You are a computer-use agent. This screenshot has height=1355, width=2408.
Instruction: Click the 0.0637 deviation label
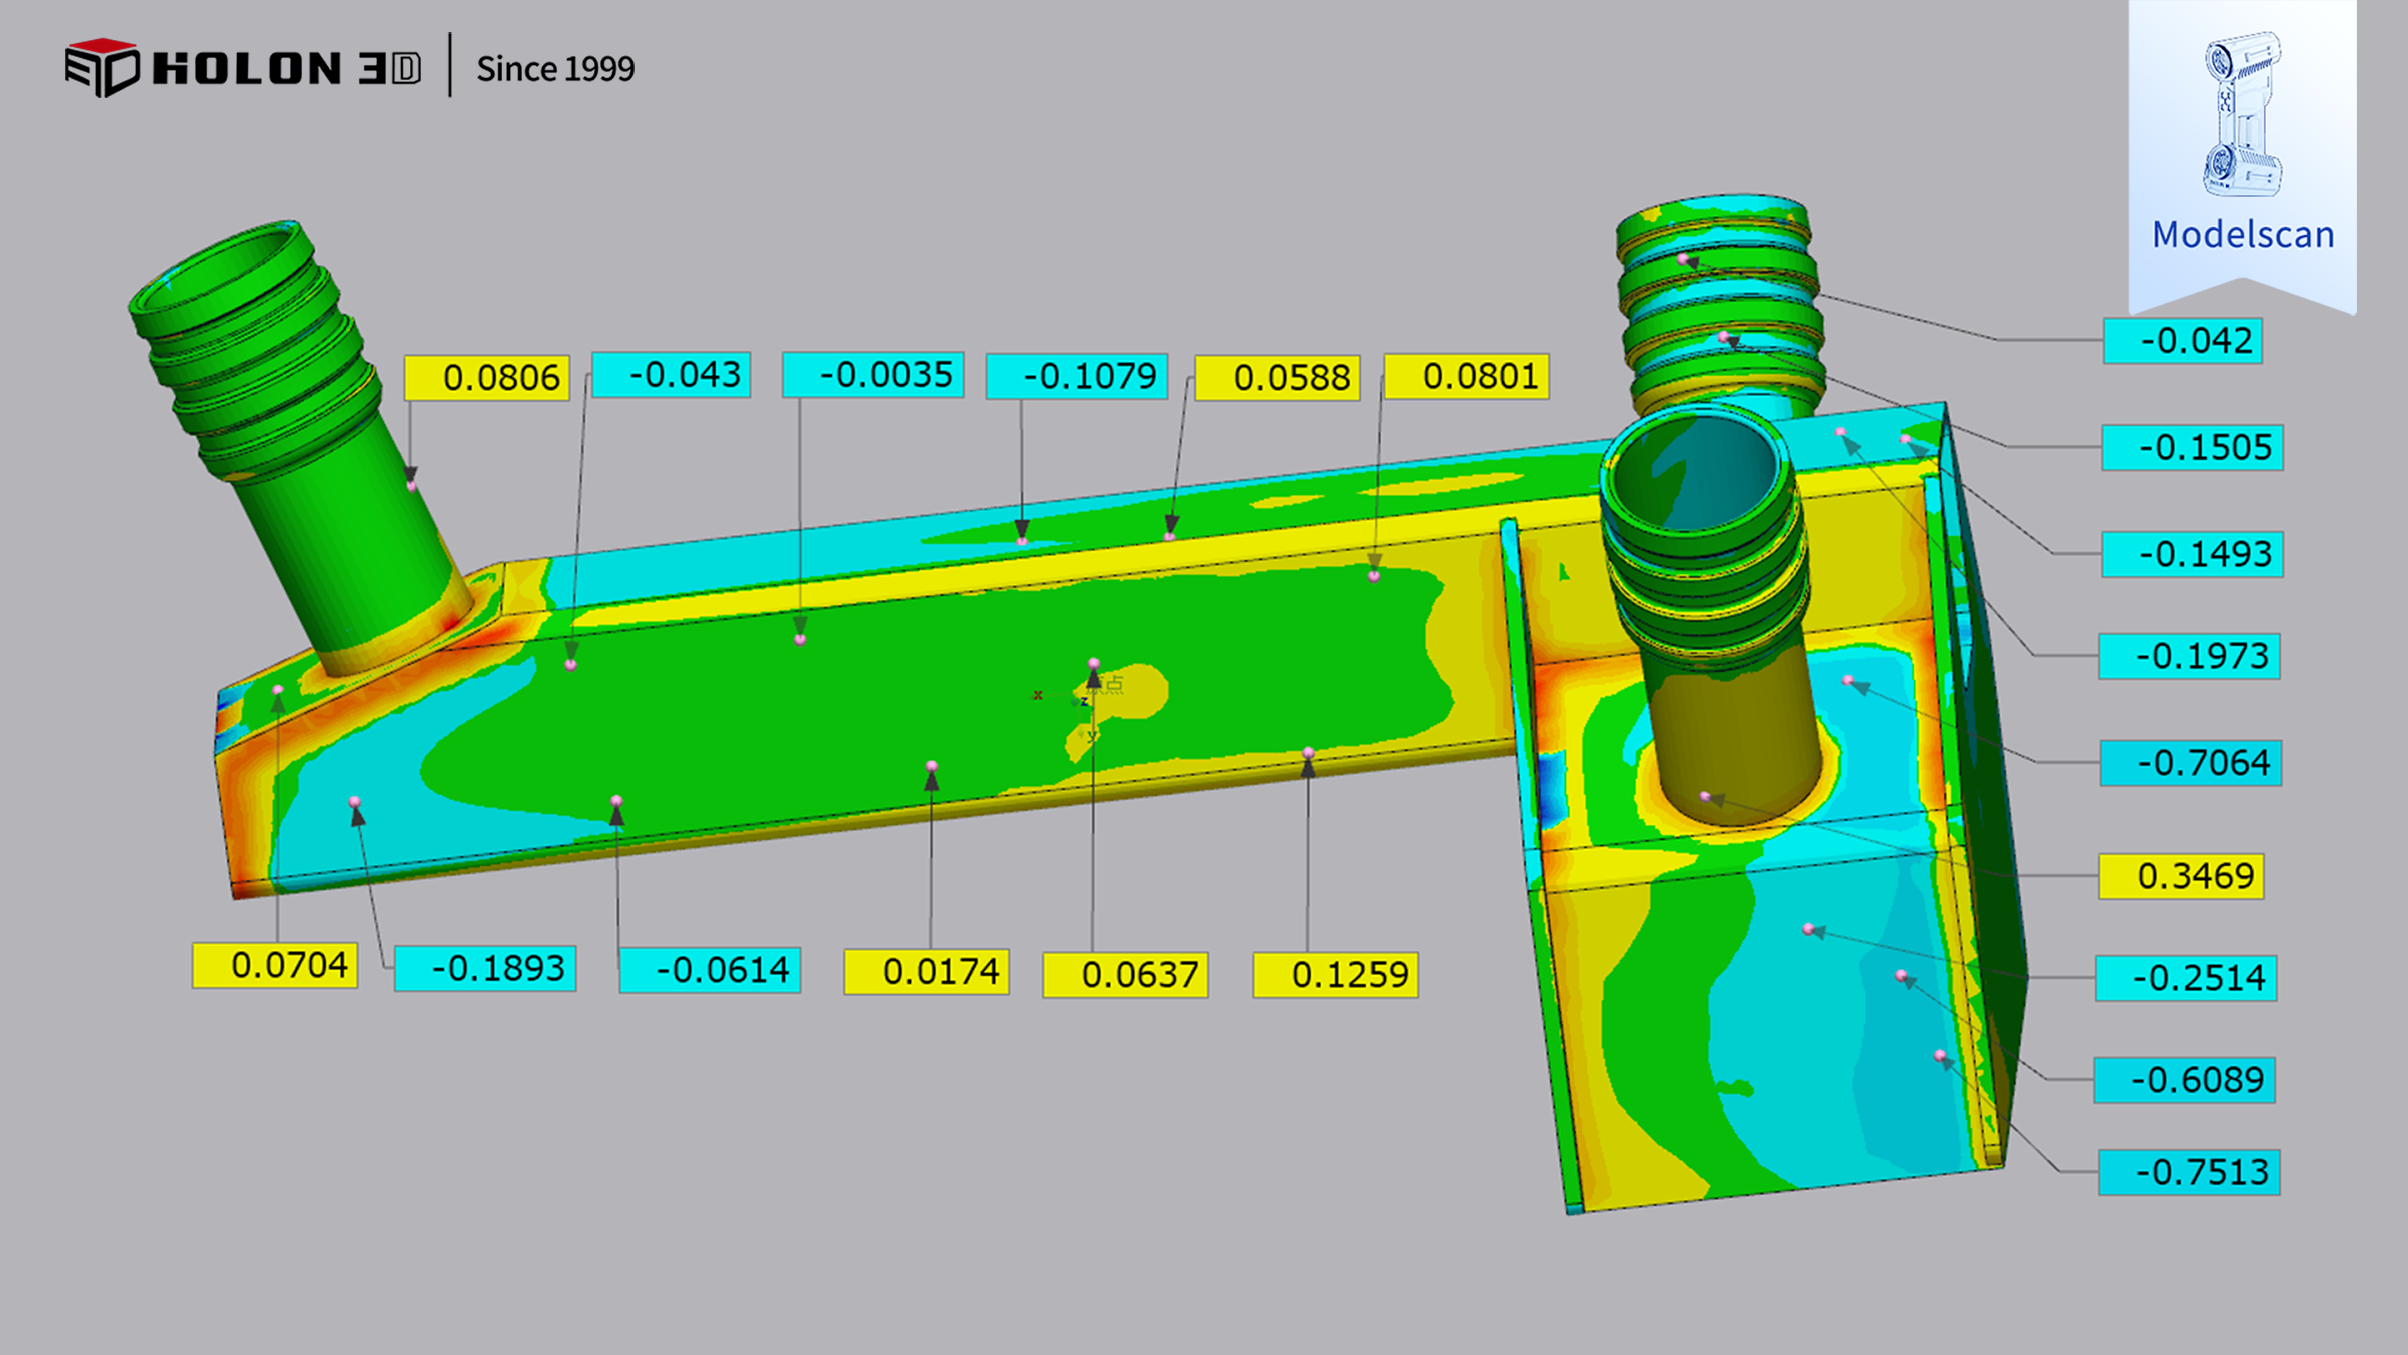click(1125, 975)
